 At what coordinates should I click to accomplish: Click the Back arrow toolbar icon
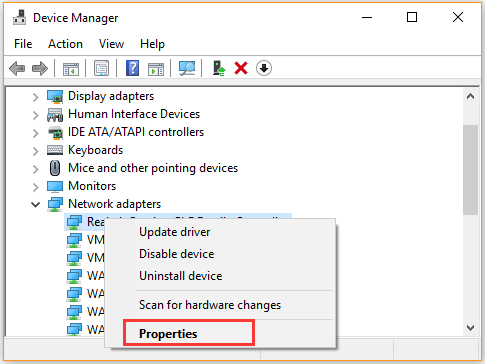(17, 68)
